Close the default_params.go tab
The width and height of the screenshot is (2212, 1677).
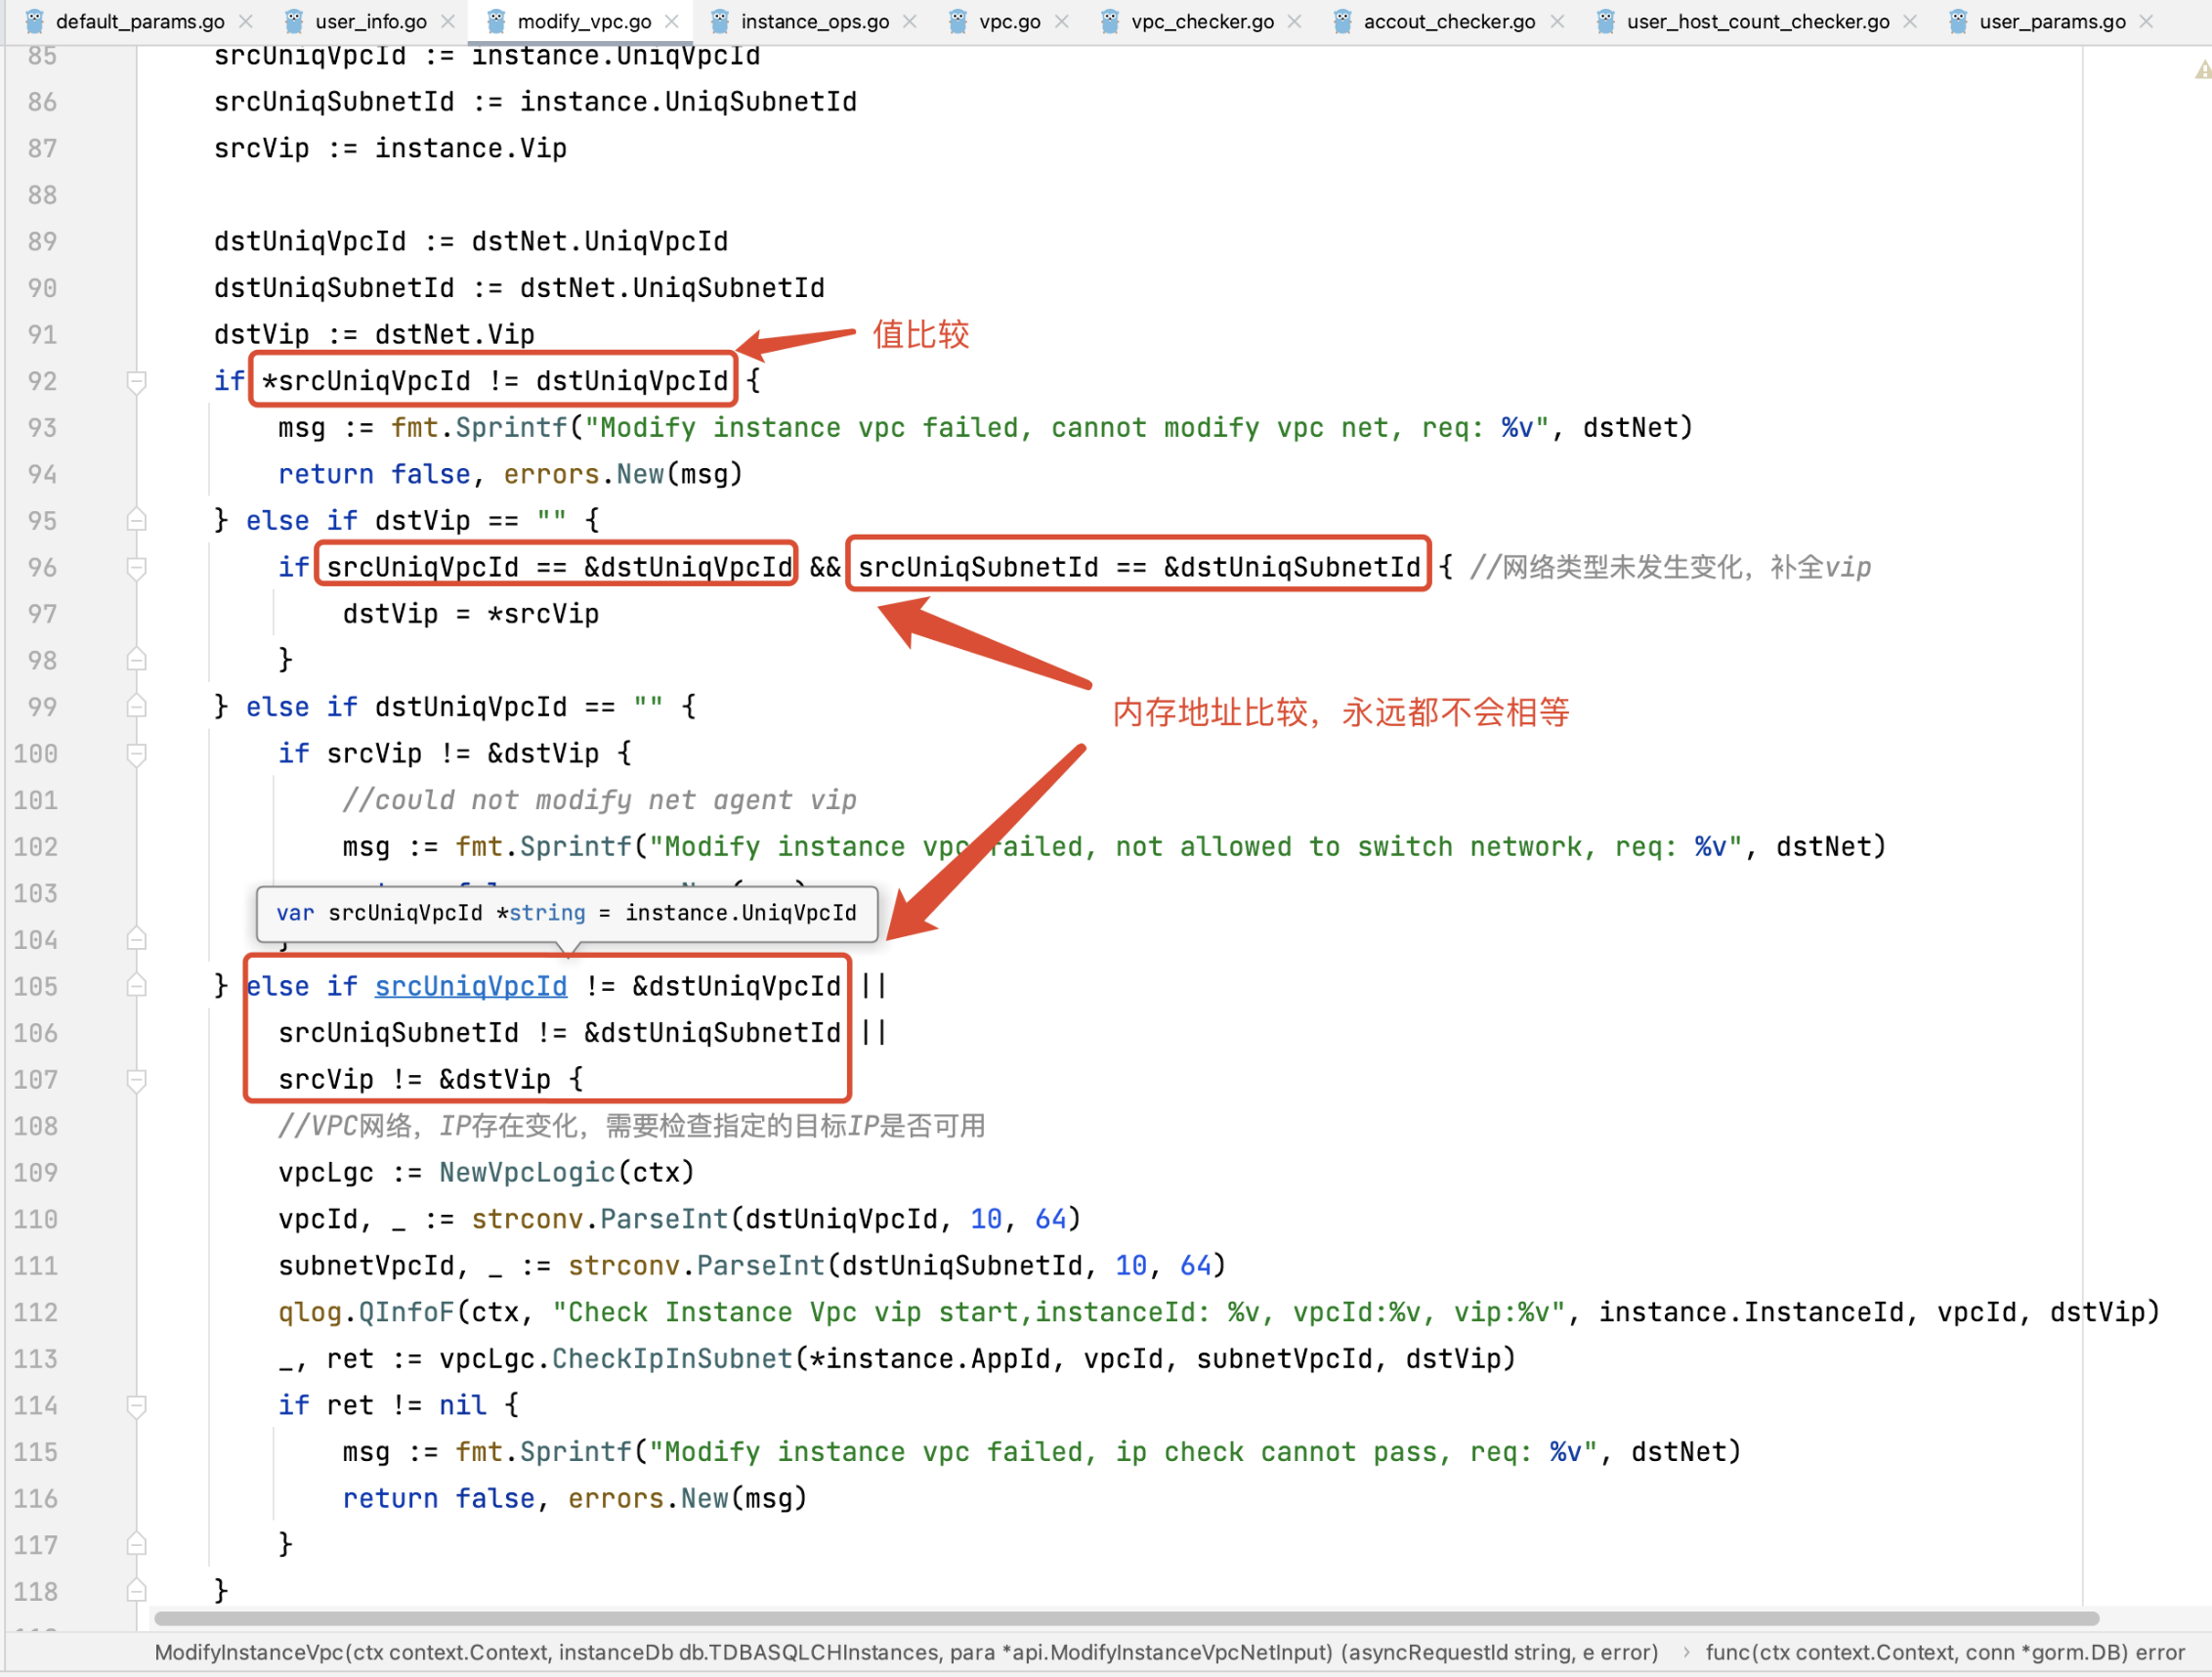tap(245, 21)
